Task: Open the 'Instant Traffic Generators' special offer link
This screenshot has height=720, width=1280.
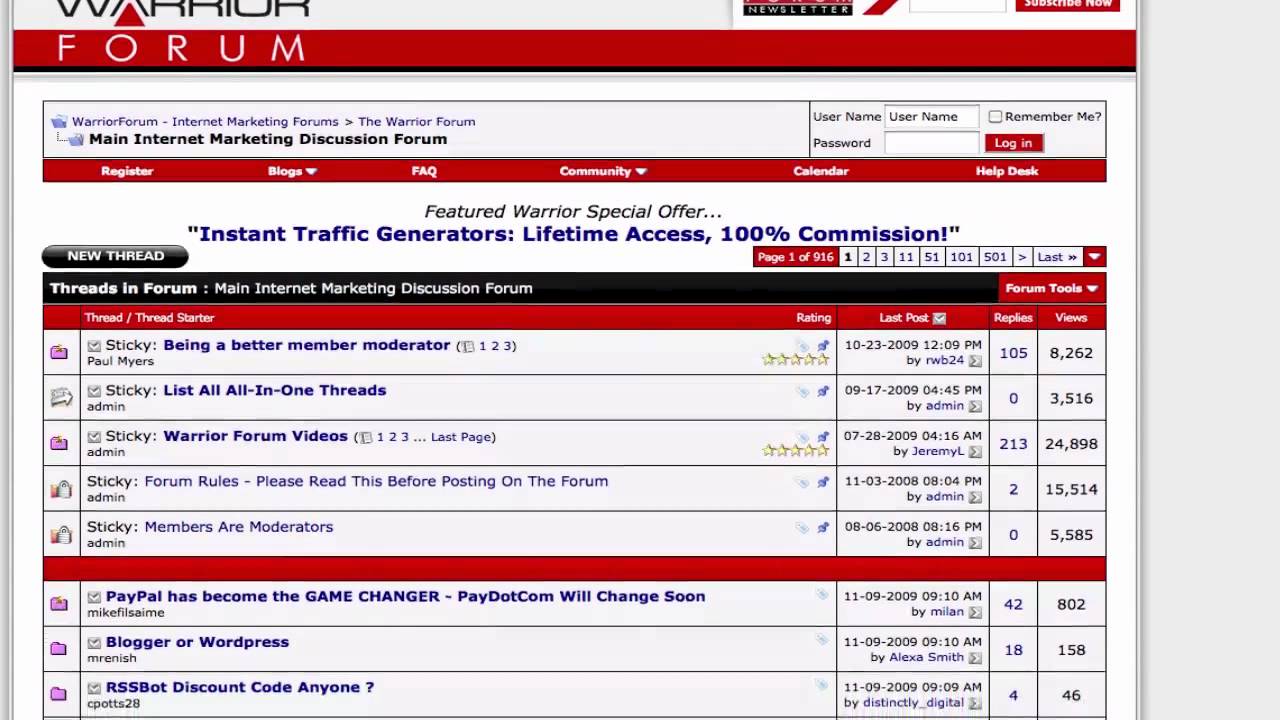Action: pyautogui.click(x=573, y=234)
